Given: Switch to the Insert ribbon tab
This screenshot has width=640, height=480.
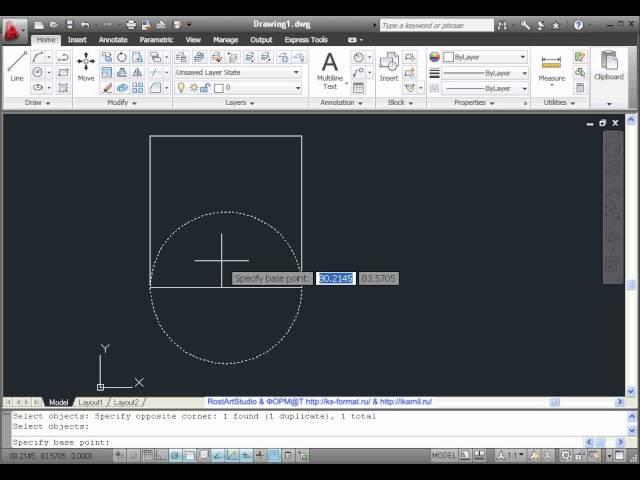Looking at the screenshot, I should [x=77, y=40].
